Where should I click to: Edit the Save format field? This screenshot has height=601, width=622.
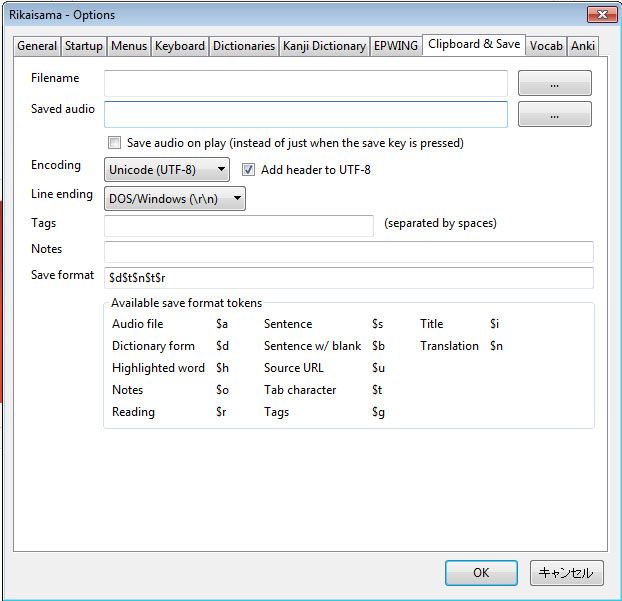tap(348, 278)
